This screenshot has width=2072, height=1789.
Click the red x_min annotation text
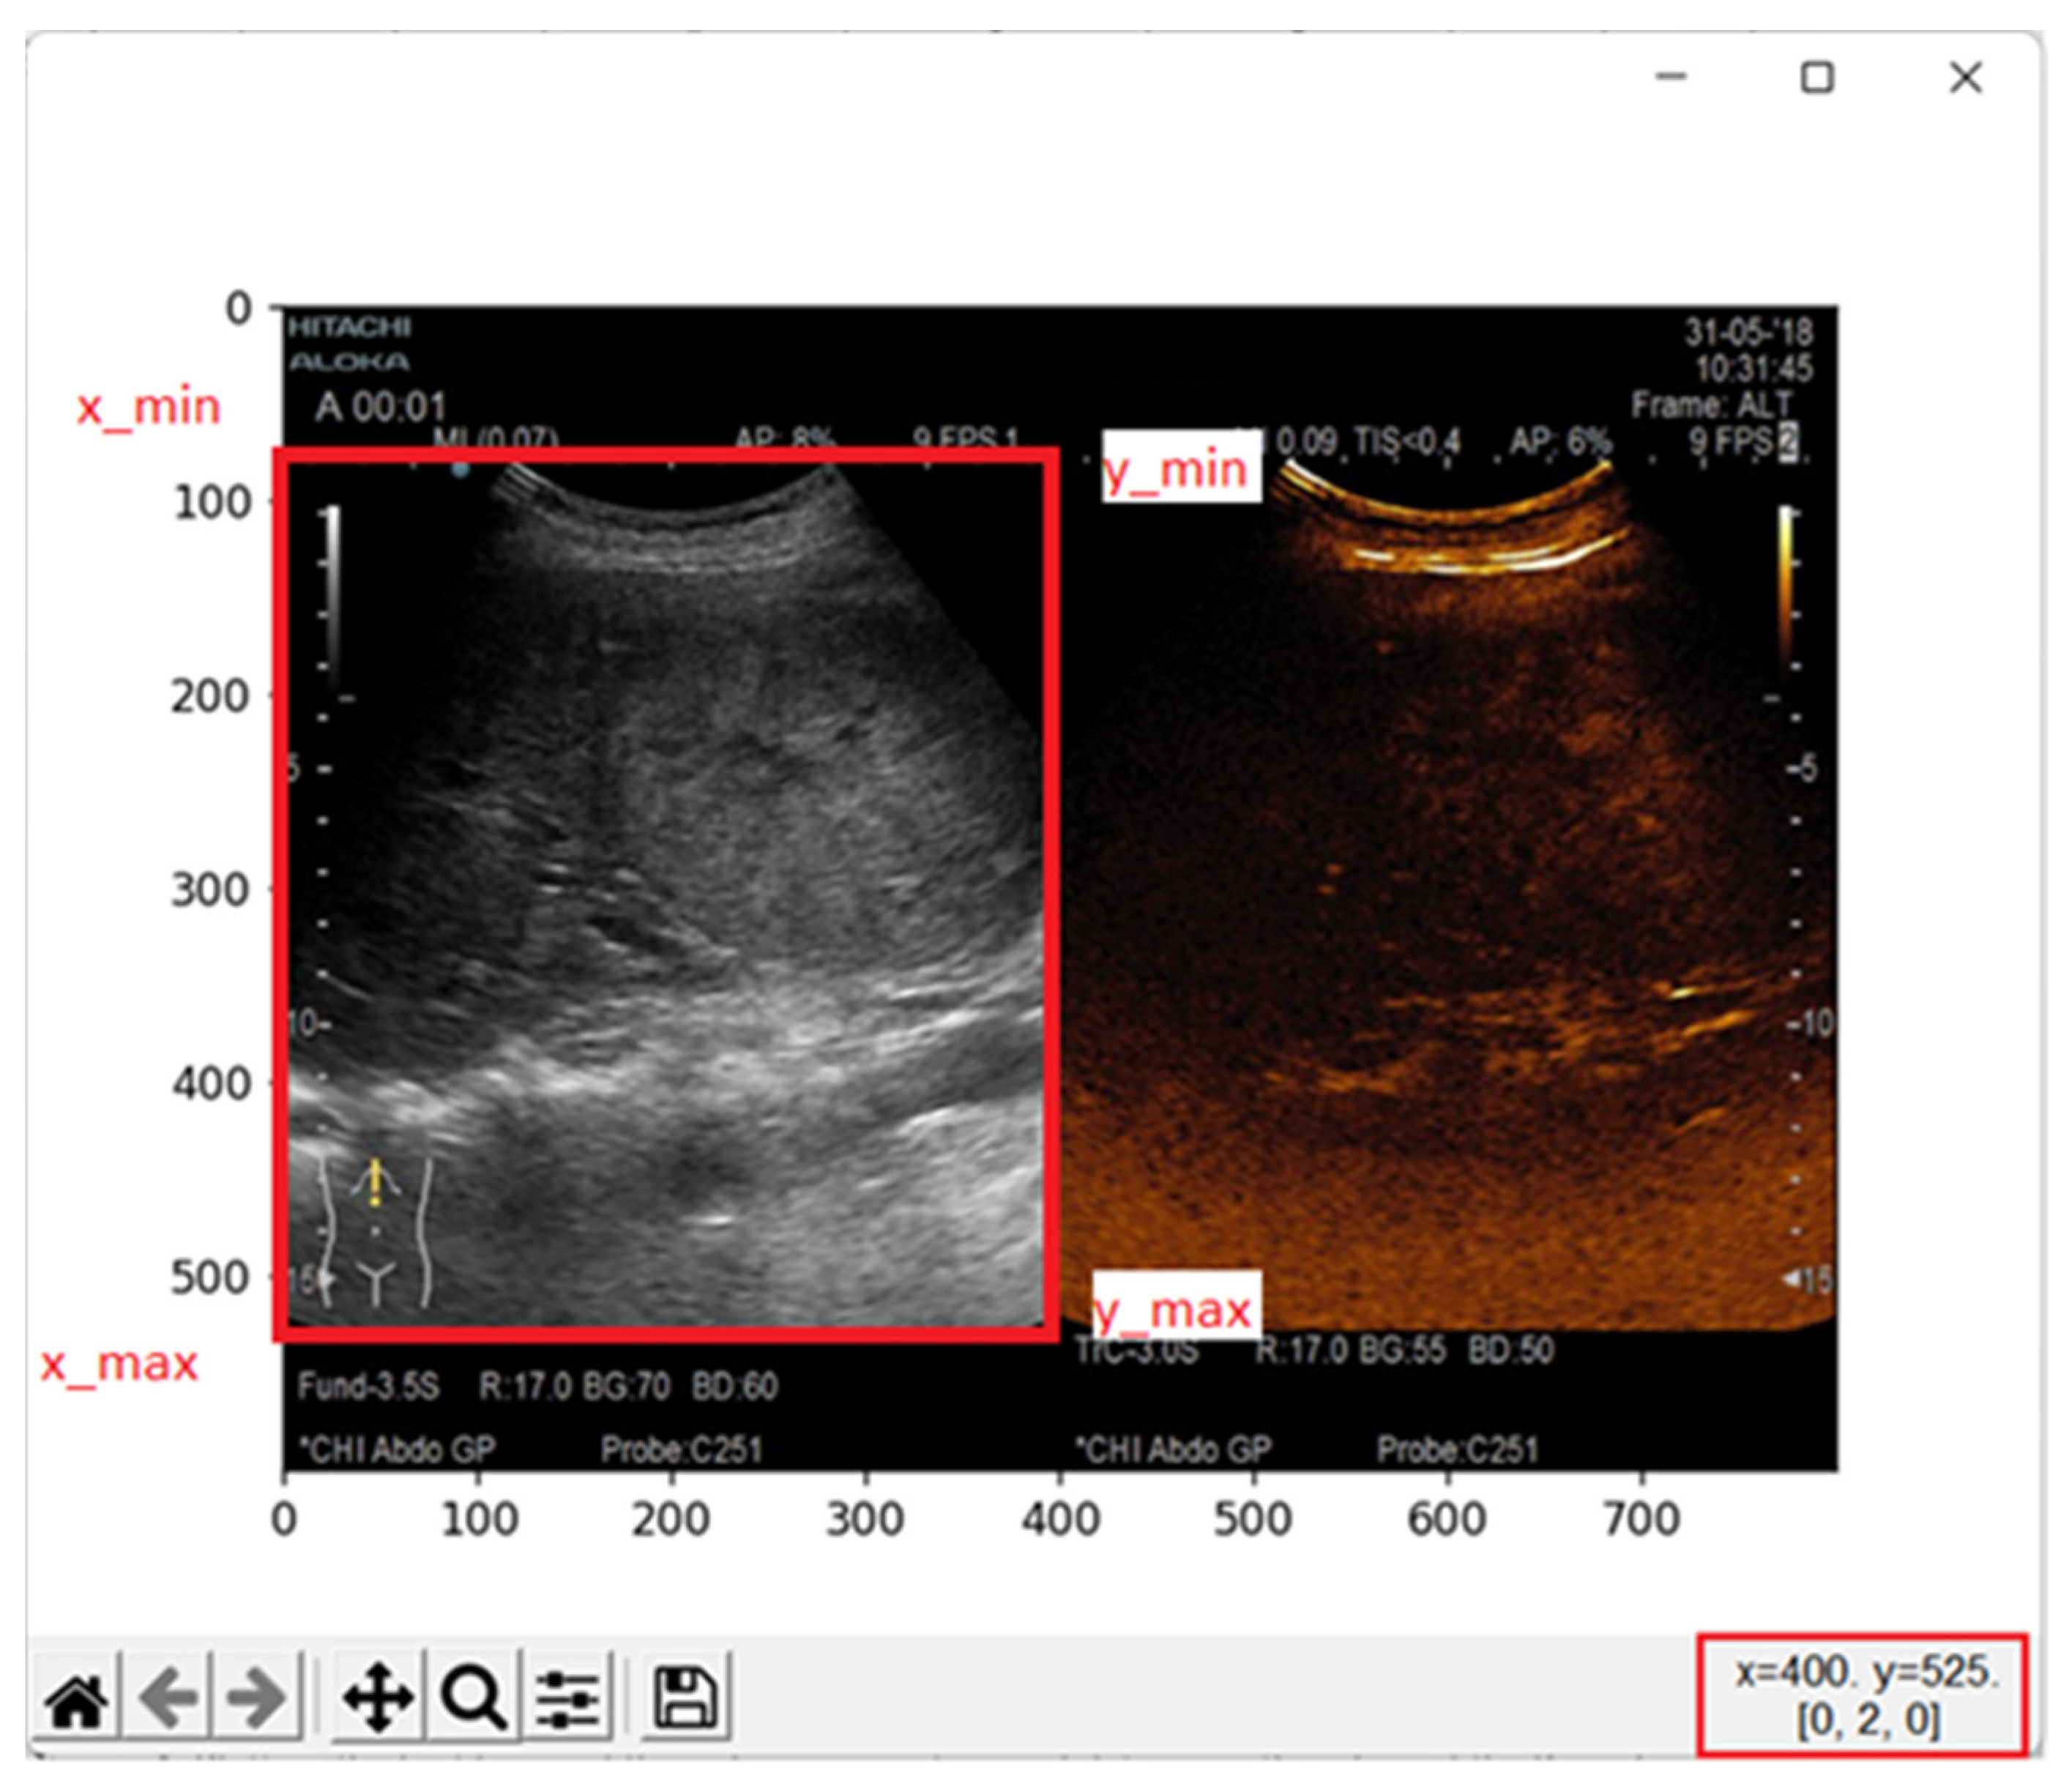point(148,407)
